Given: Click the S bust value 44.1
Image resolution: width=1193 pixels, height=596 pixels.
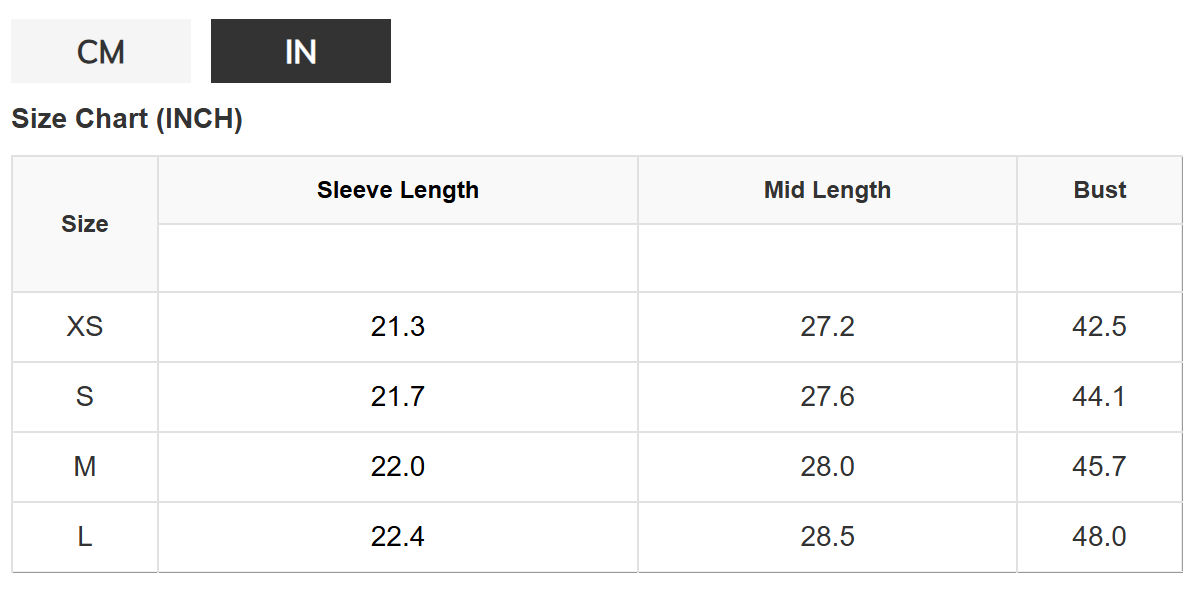Looking at the screenshot, I should click(x=1099, y=397).
